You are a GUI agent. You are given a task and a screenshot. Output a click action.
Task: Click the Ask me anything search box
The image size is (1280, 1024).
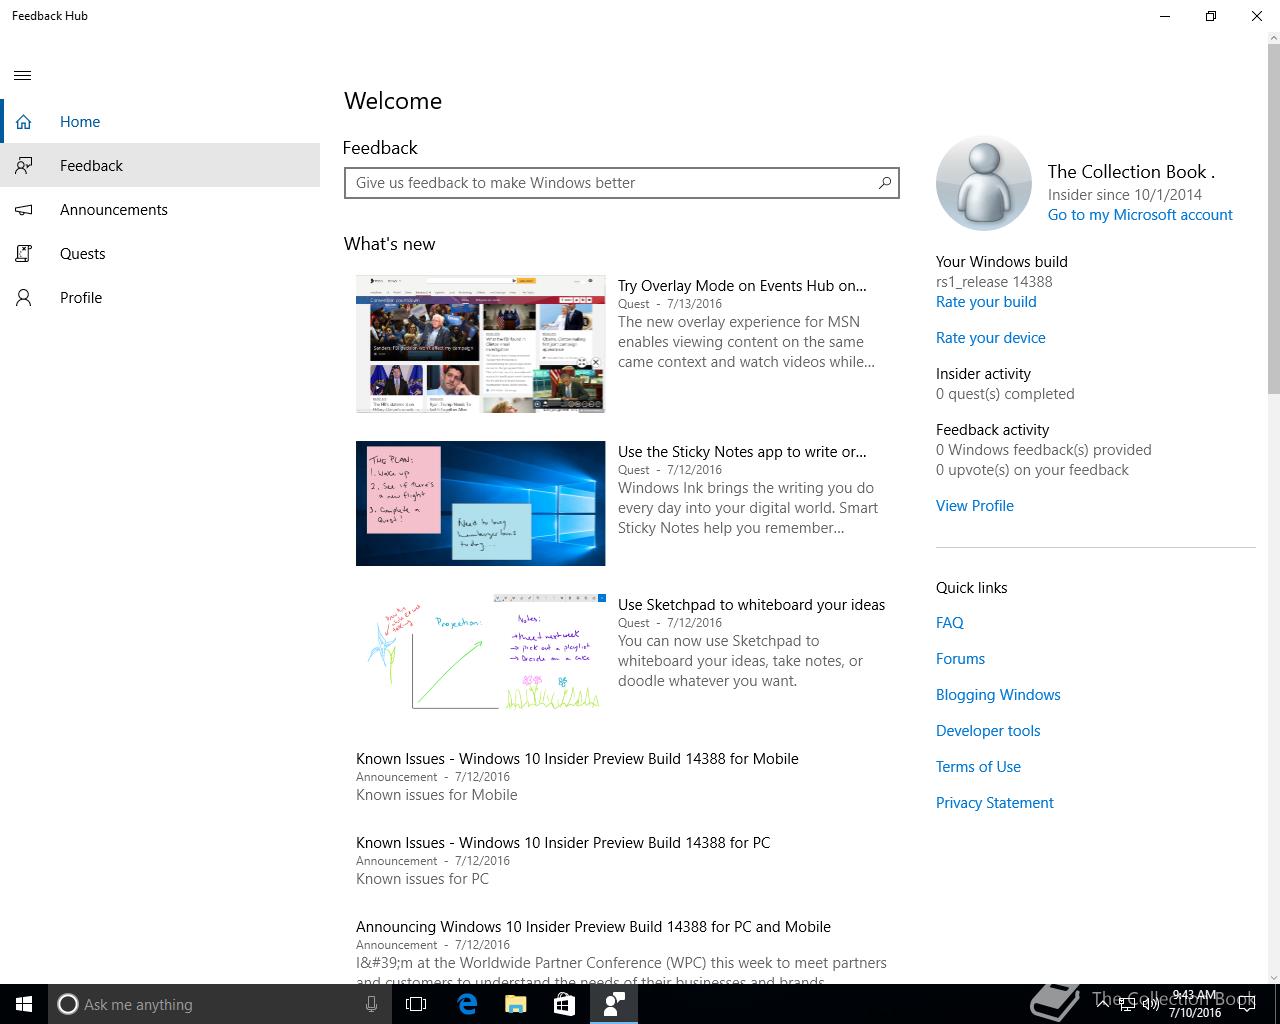tap(220, 1004)
